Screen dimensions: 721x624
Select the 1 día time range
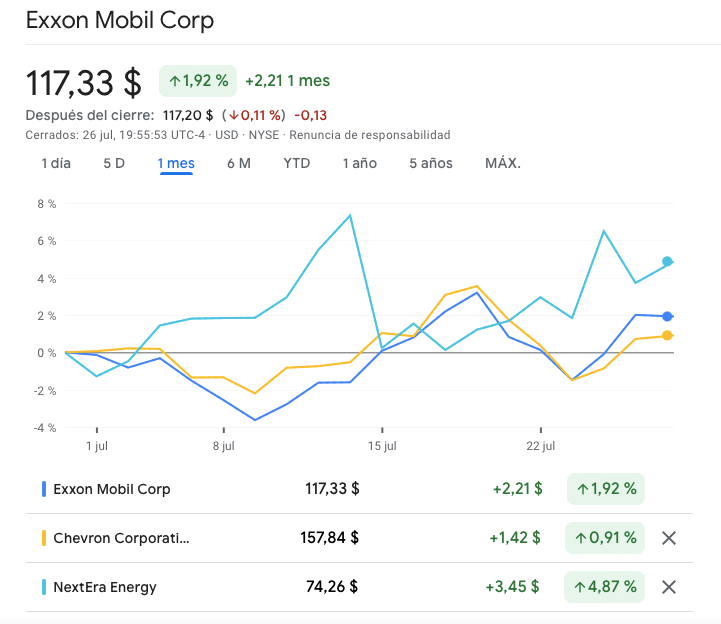[56, 163]
